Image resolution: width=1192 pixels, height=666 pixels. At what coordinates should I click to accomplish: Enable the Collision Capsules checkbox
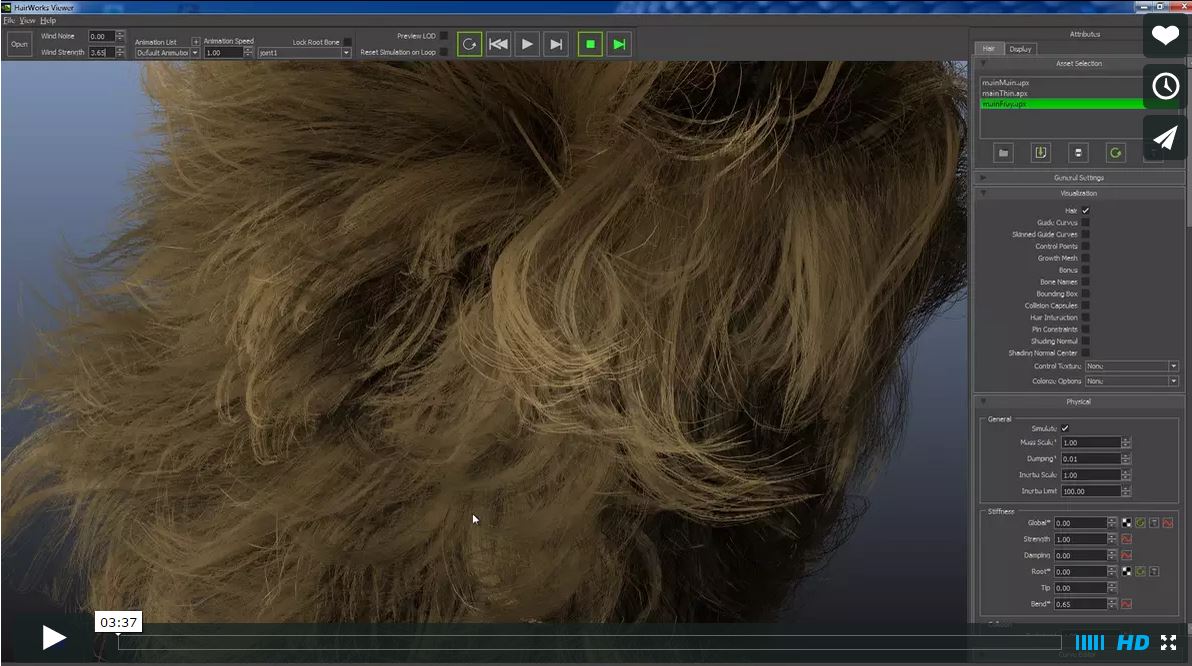[1086, 306]
